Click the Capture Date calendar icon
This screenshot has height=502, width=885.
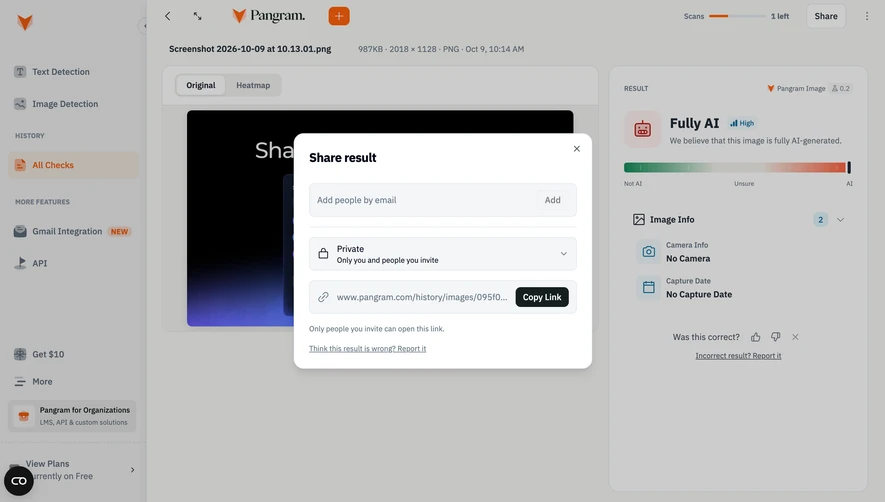tap(649, 287)
